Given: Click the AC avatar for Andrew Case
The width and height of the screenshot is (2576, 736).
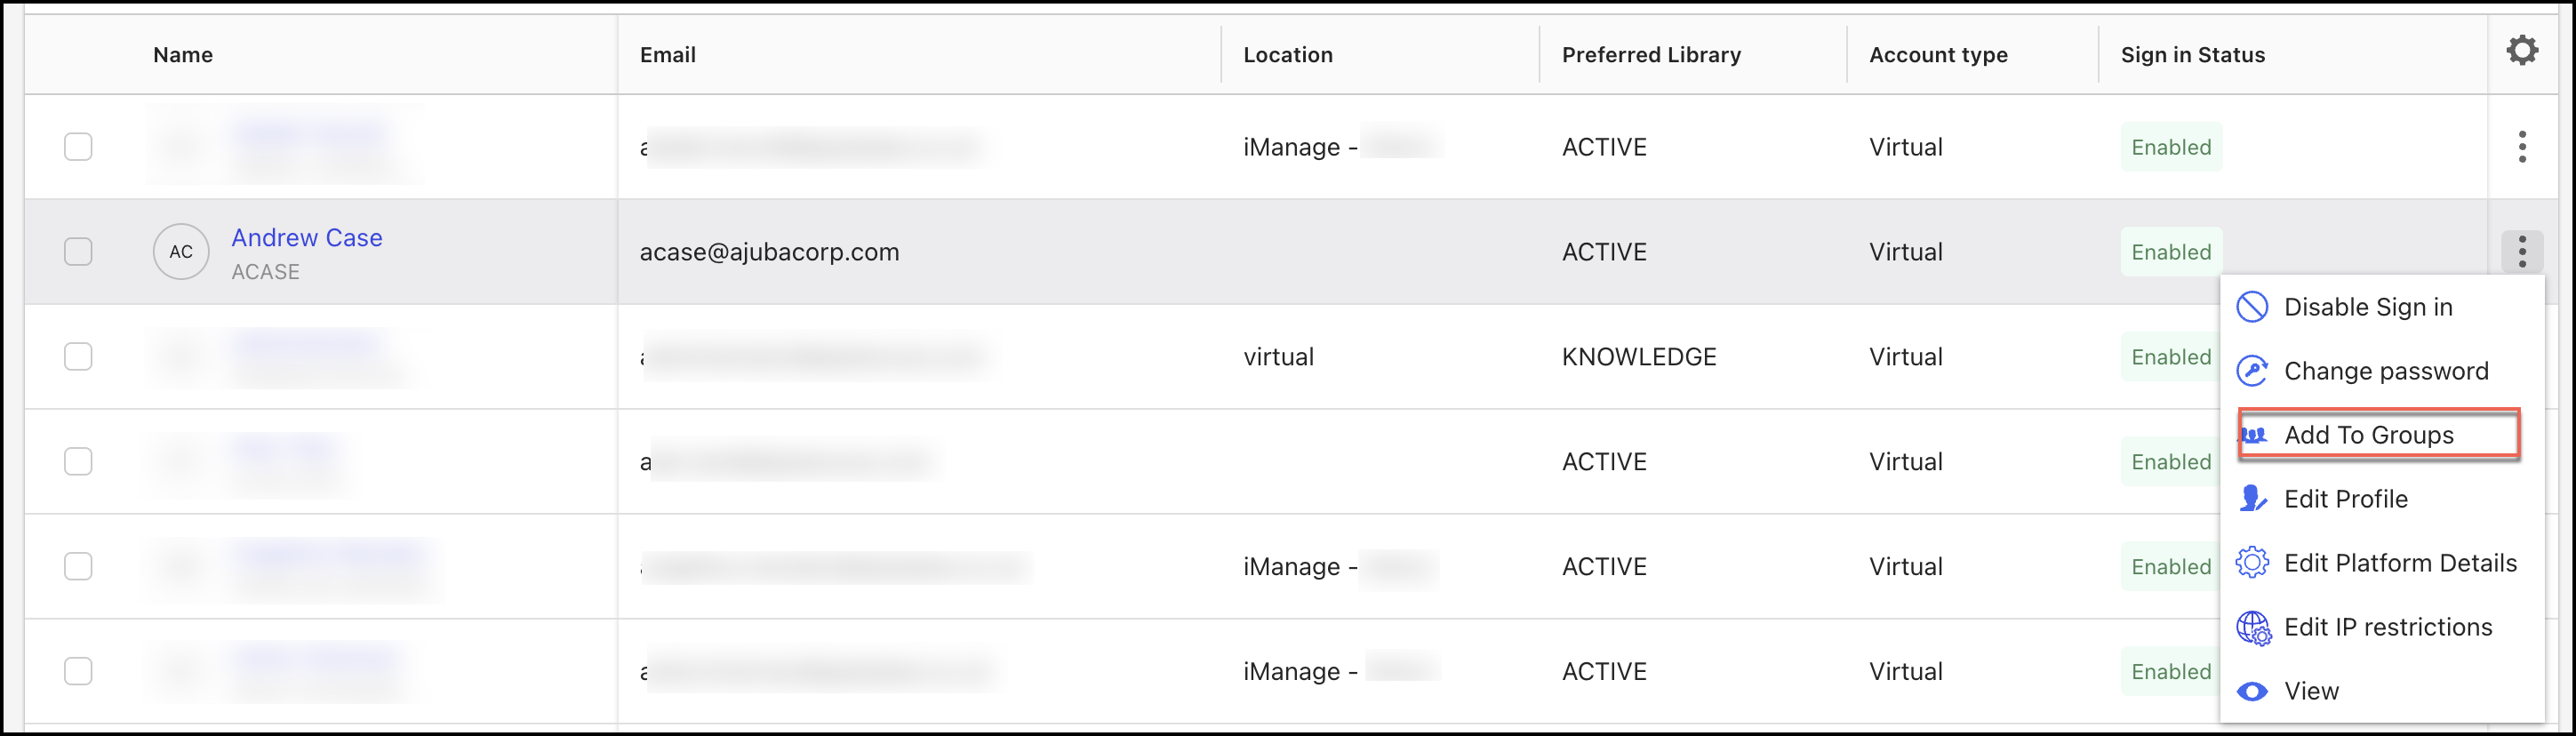Looking at the screenshot, I should [x=181, y=252].
